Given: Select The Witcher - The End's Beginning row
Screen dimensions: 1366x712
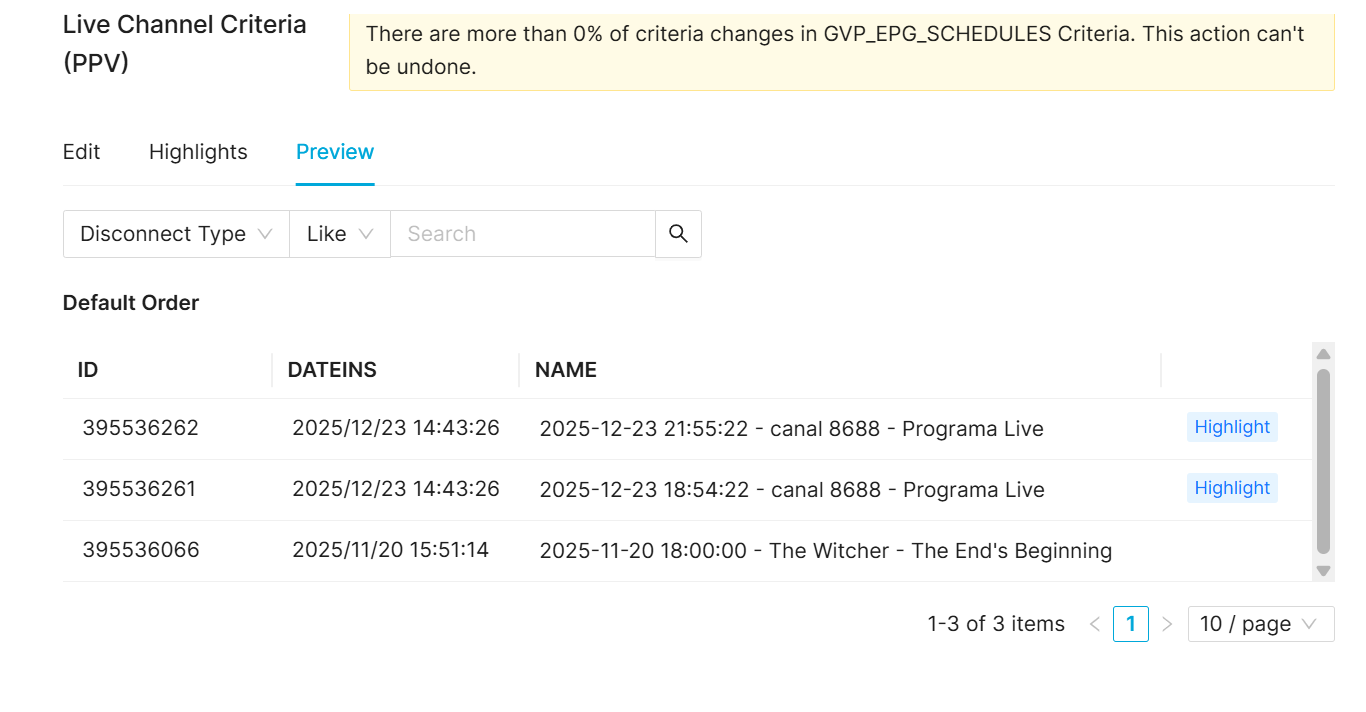Looking at the screenshot, I should click(x=825, y=551).
